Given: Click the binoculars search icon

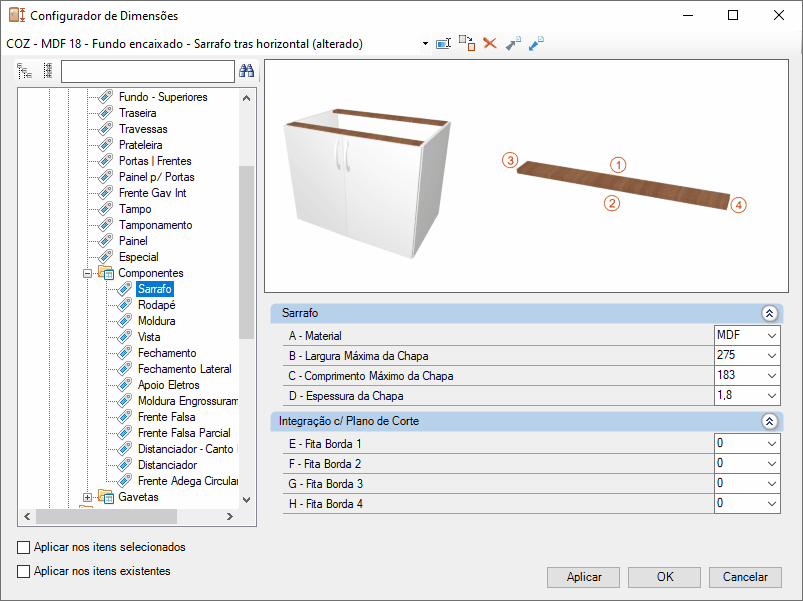Looking at the screenshot, I should pos(247,71).
